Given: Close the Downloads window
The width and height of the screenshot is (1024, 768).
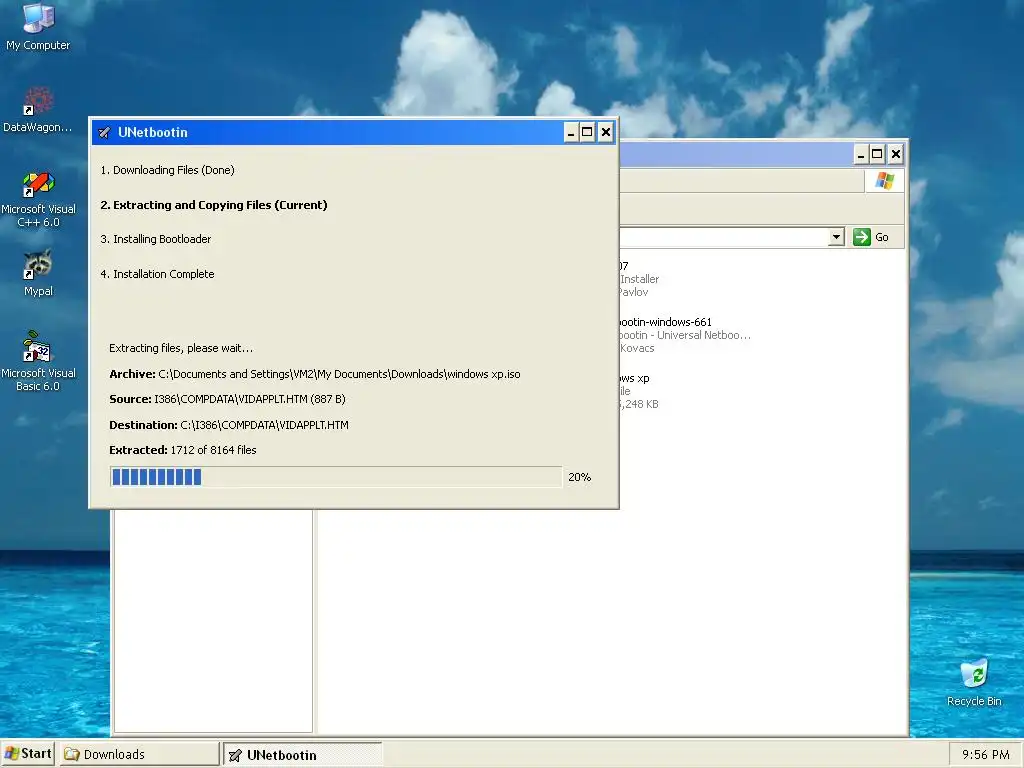Looking at the screenshot, I should coord(895,155).
